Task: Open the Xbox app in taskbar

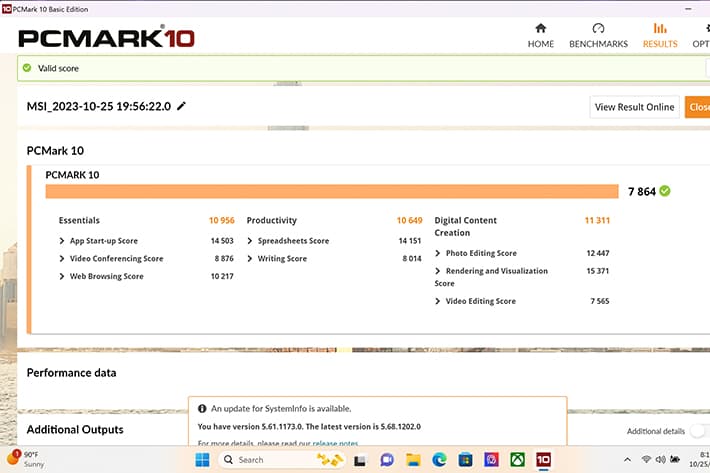Action: tap(518, 460)
